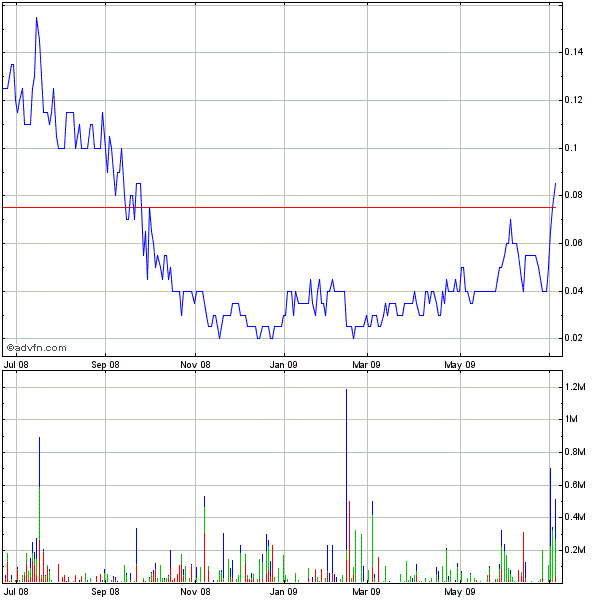The image size is (600, 600).
Task: Click the advfn.com watermark link
Action: (x=37, y=348)
